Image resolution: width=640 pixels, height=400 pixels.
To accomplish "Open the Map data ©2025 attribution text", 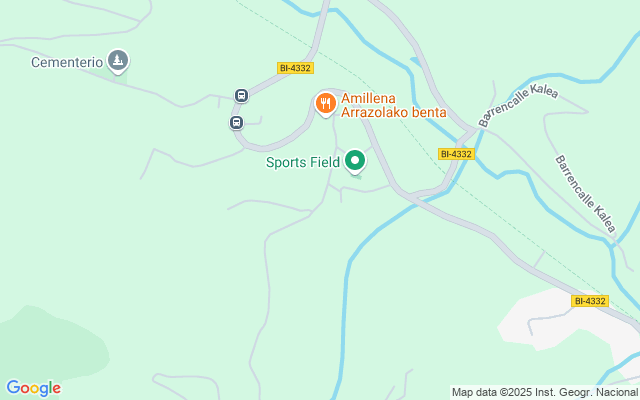I will [545, 393].
